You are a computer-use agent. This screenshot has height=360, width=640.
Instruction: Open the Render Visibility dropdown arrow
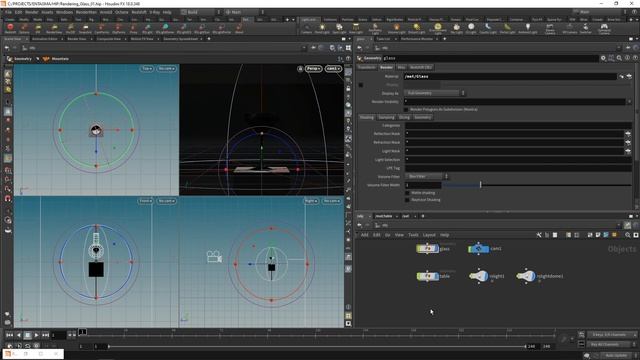pos(629,102)
